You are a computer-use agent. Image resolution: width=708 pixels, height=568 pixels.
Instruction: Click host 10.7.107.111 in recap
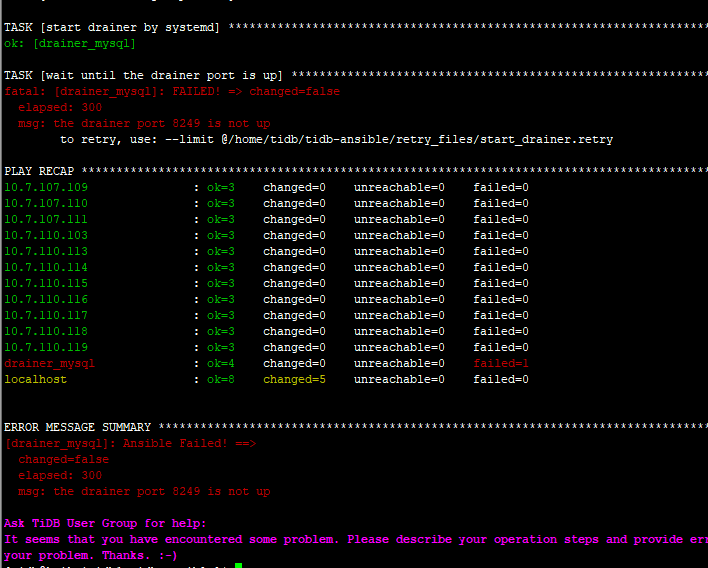point(46,219)
